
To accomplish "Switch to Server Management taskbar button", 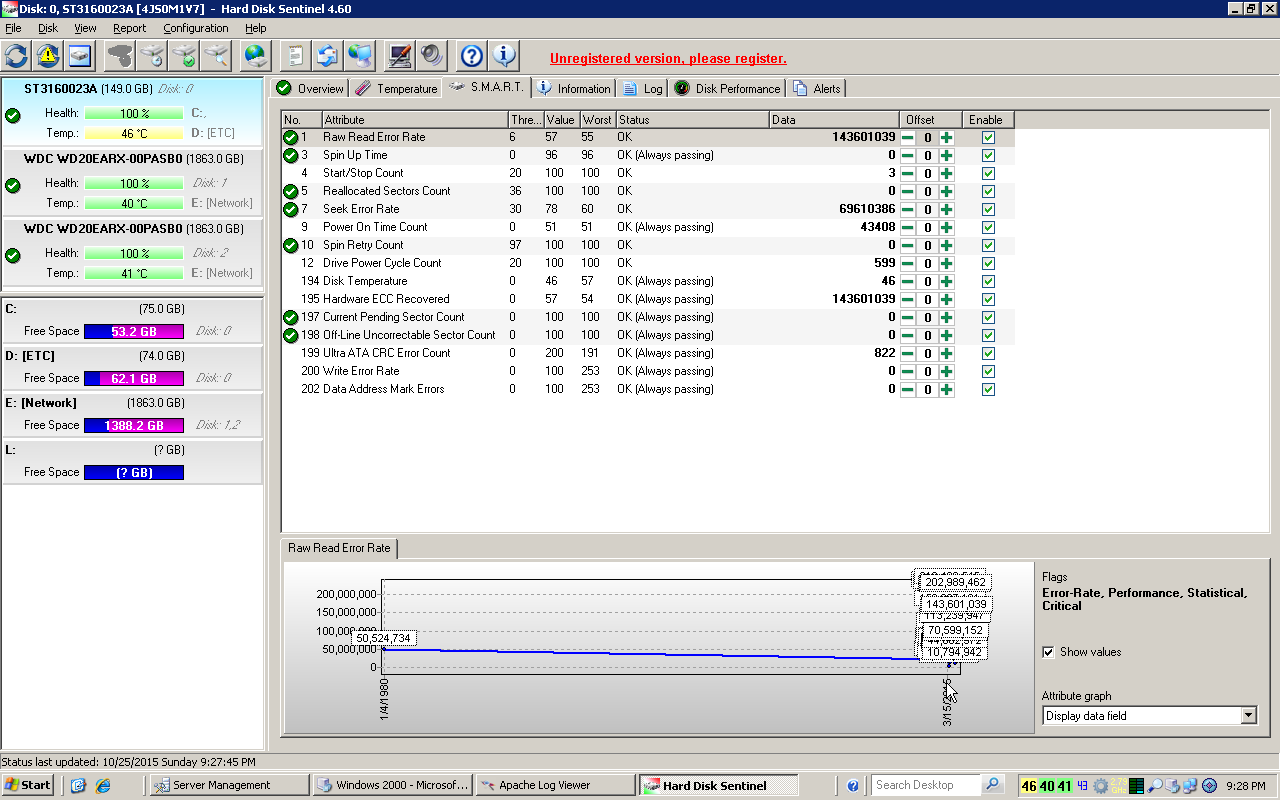I will pos(229,785).
